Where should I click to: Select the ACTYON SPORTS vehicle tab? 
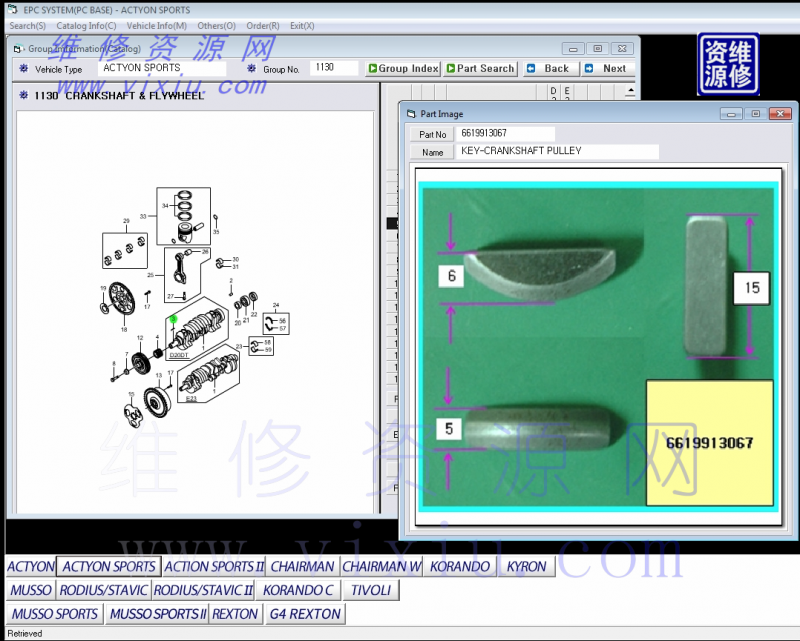point(109,566)
